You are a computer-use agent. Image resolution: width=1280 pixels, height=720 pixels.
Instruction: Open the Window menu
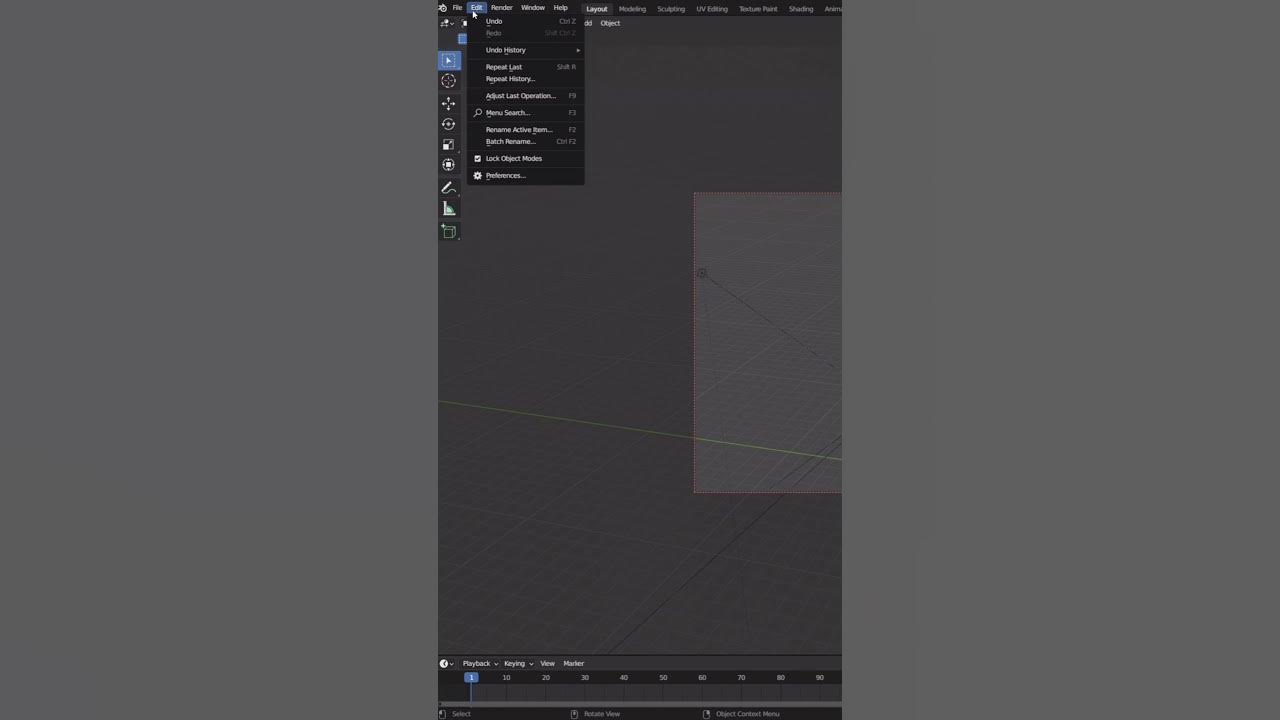pos(533,8)
